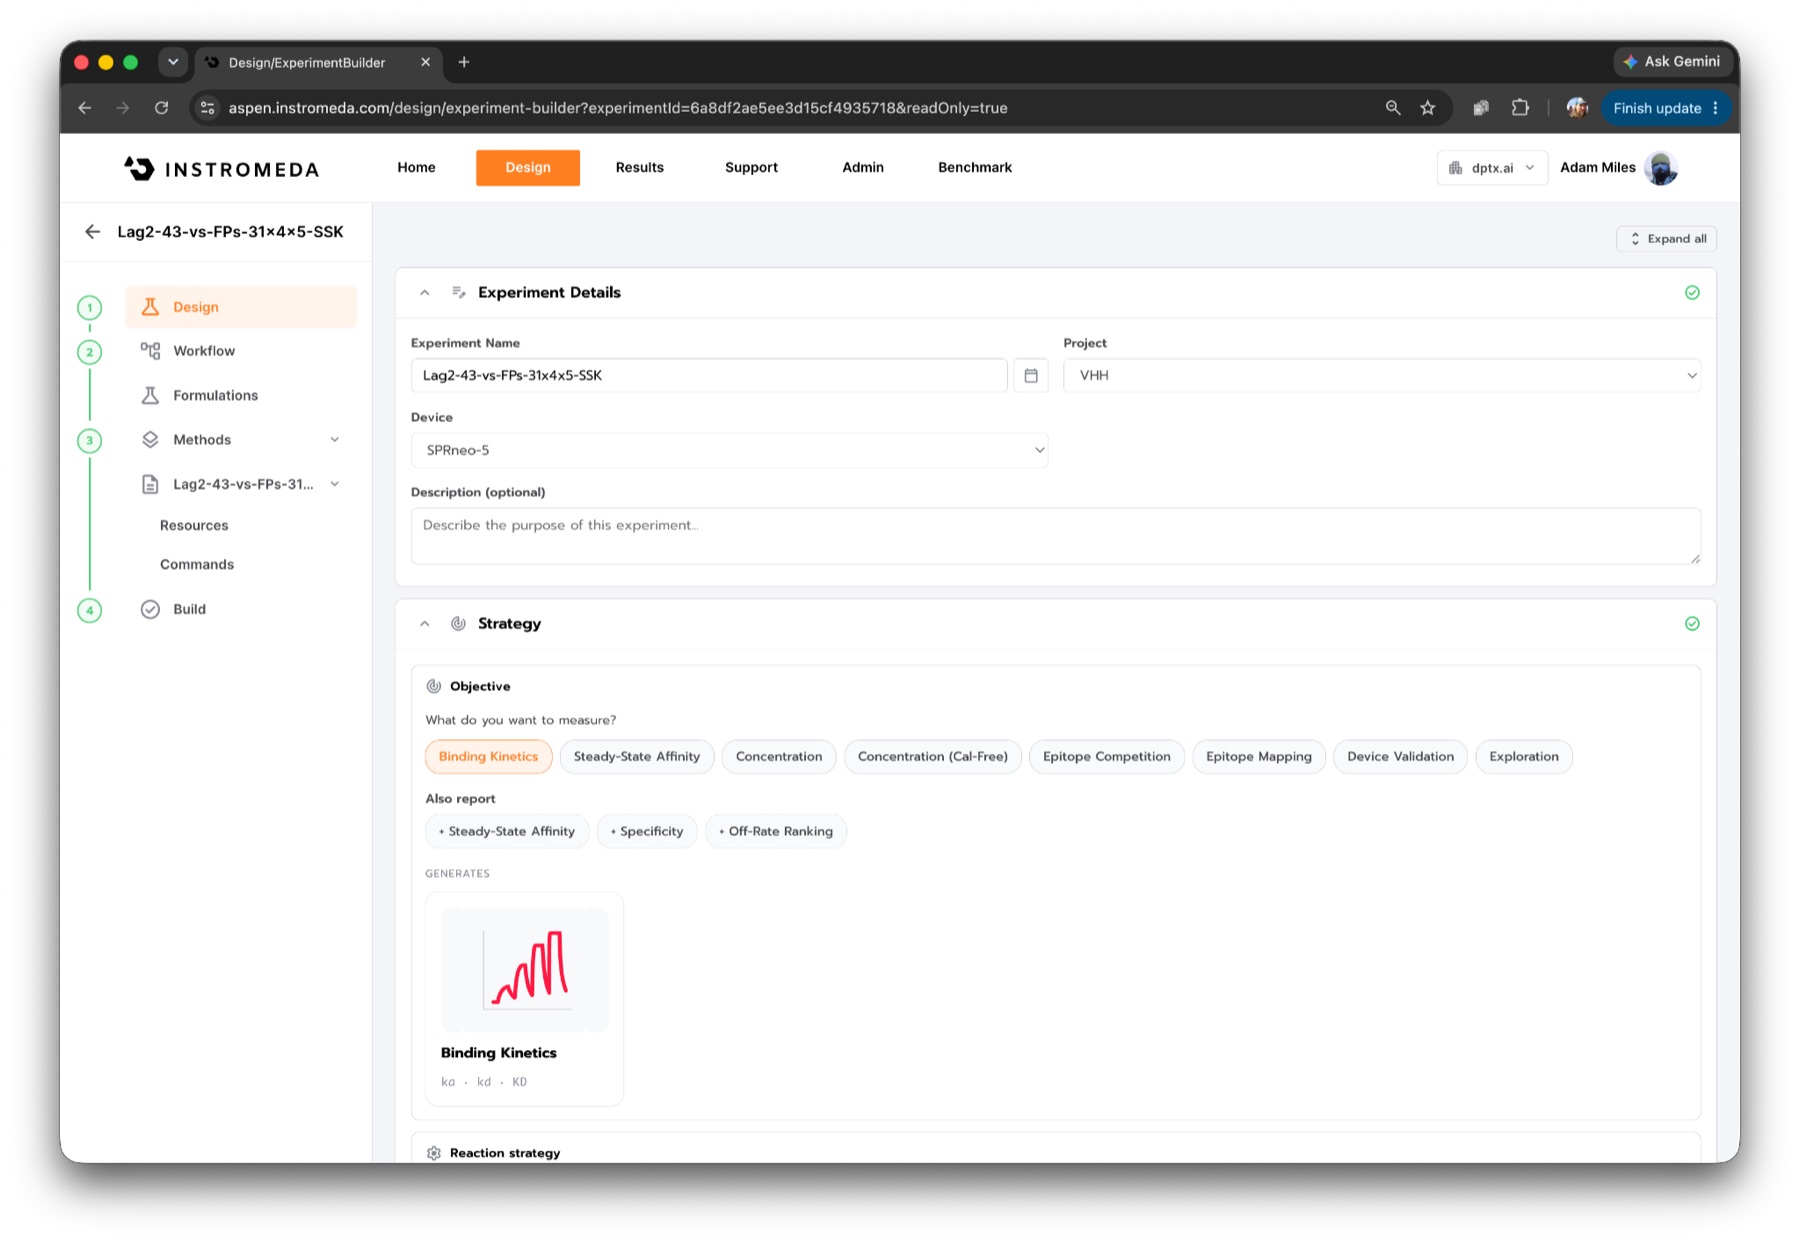Image resolution: width=1800 pixels, height=1242 pixels.
Task: Collapse the Strategy section
Action: click(x=425, y=624)
